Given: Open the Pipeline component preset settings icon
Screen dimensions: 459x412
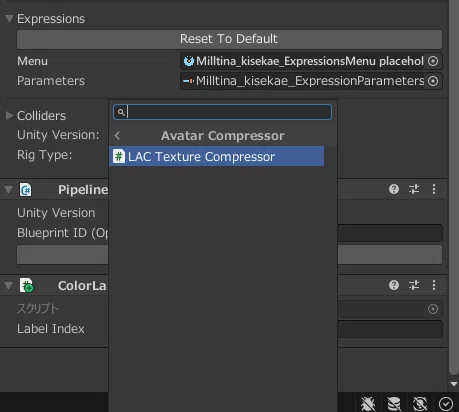Looking at the screenshot, I should (x=414, y=189).
